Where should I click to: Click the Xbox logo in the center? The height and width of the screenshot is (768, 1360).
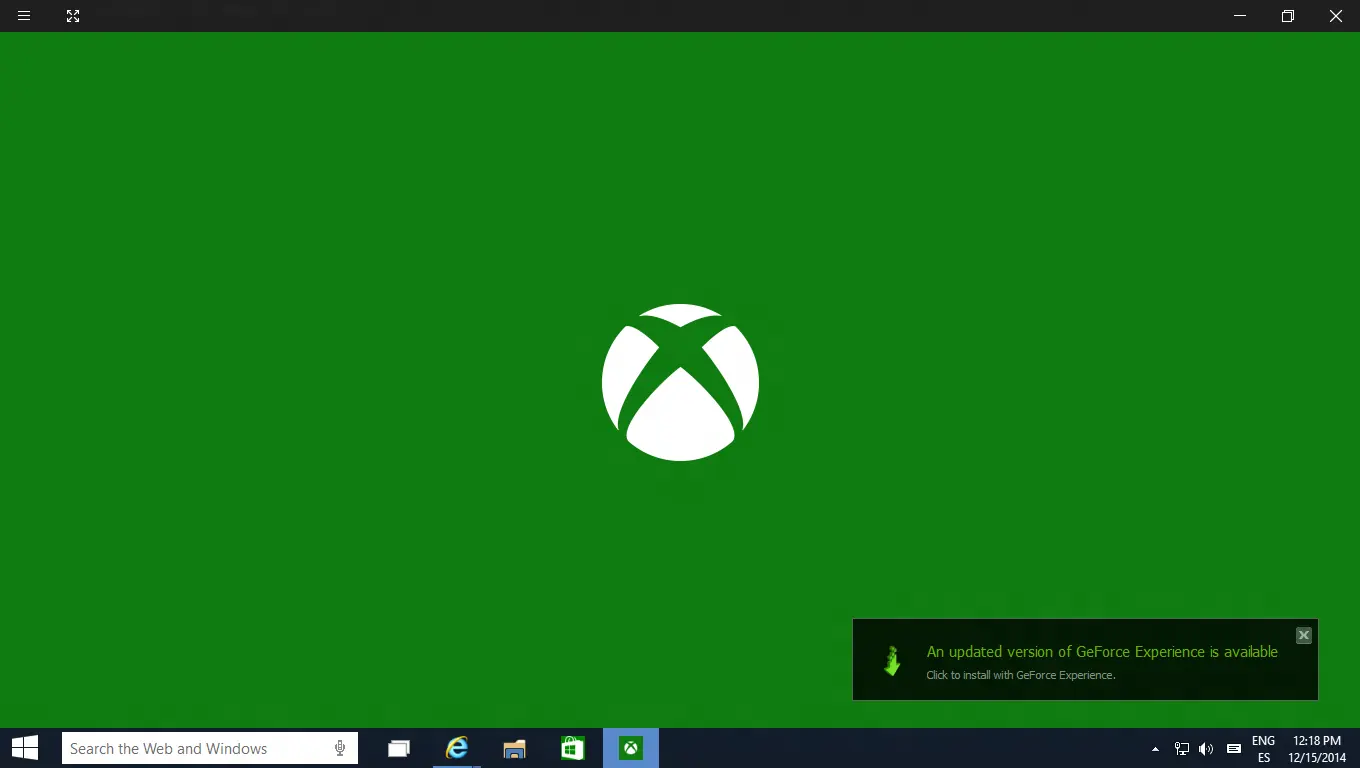click(x=680, y=383)
